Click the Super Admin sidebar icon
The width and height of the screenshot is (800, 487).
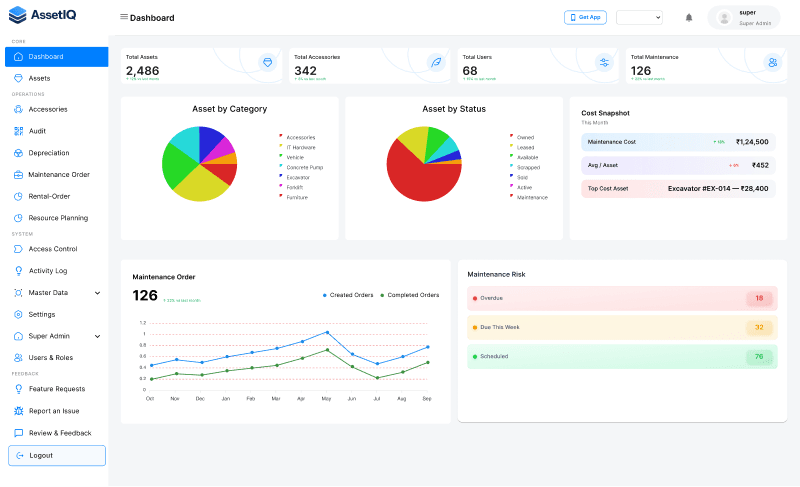18,336
